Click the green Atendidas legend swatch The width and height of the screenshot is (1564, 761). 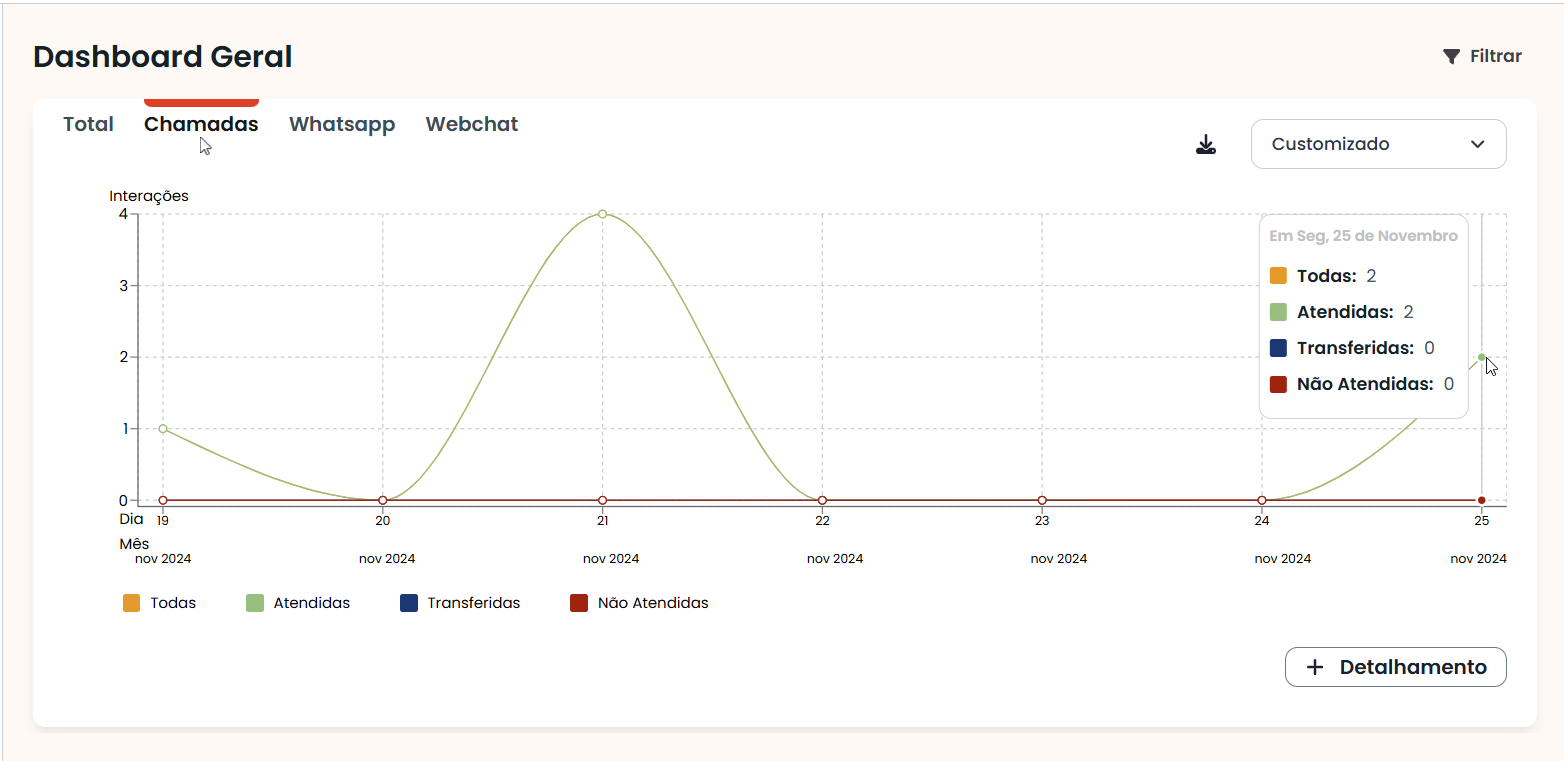[255, 603]
